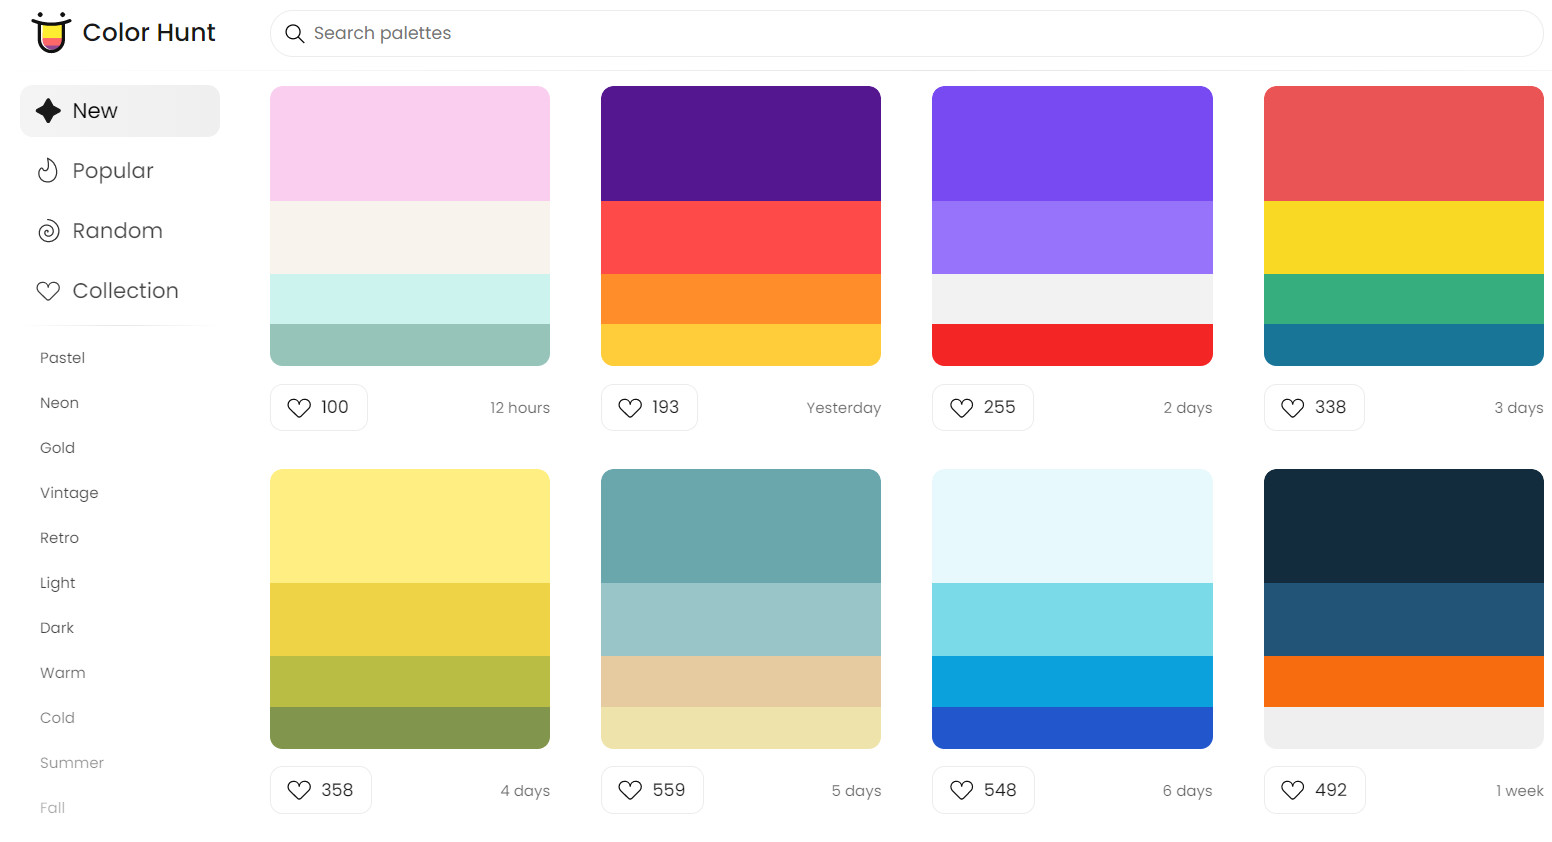Focus the Search palettes field
This screenshot has width=1552, height=842.
tap(900, 34)
